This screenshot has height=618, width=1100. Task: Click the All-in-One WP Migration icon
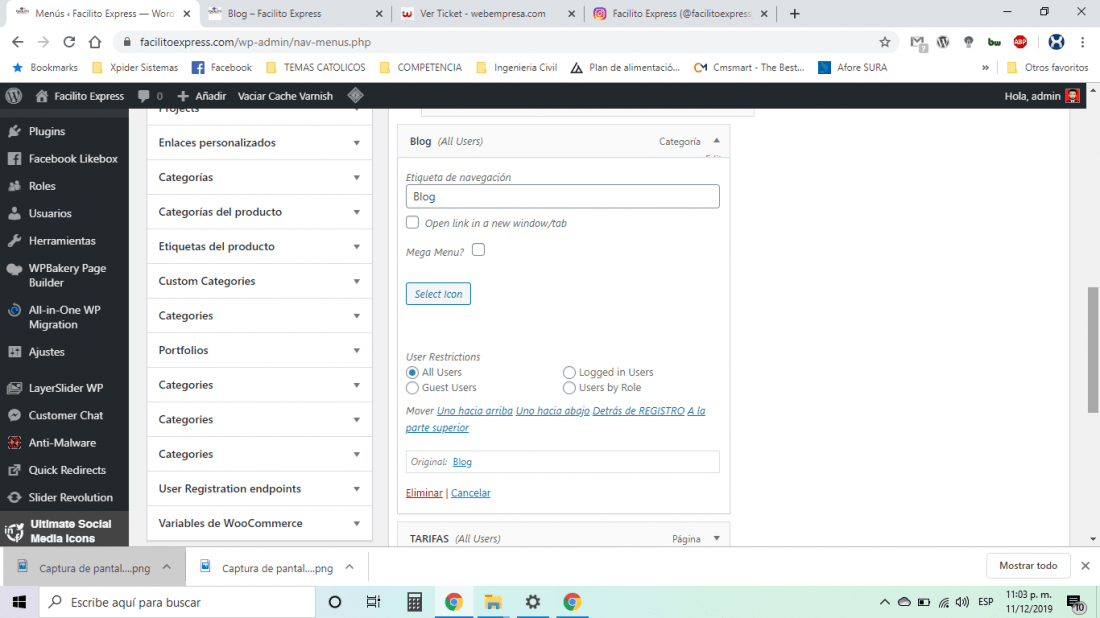tap(14, 310)
